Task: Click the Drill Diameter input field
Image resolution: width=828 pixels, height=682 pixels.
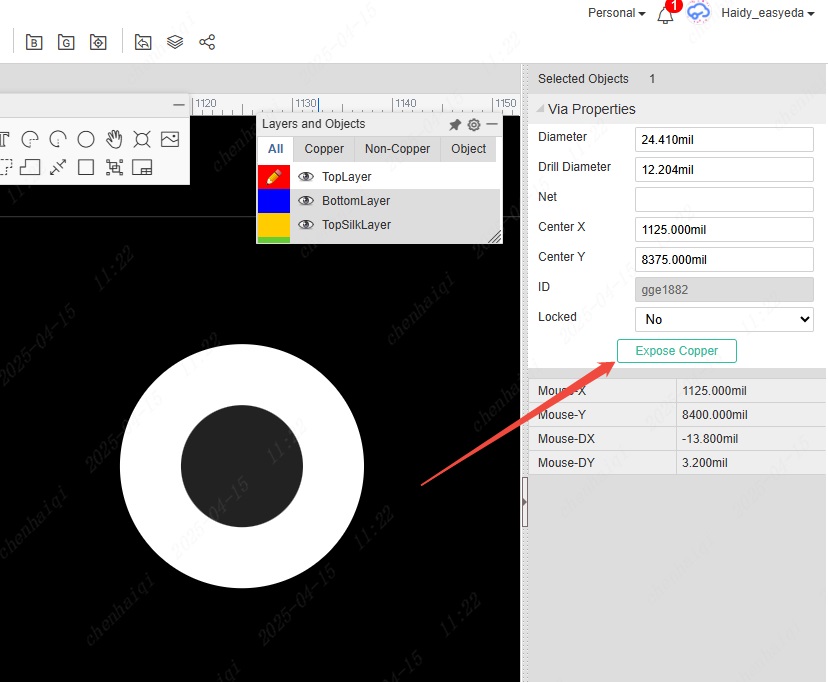Action: pos(724,169)
